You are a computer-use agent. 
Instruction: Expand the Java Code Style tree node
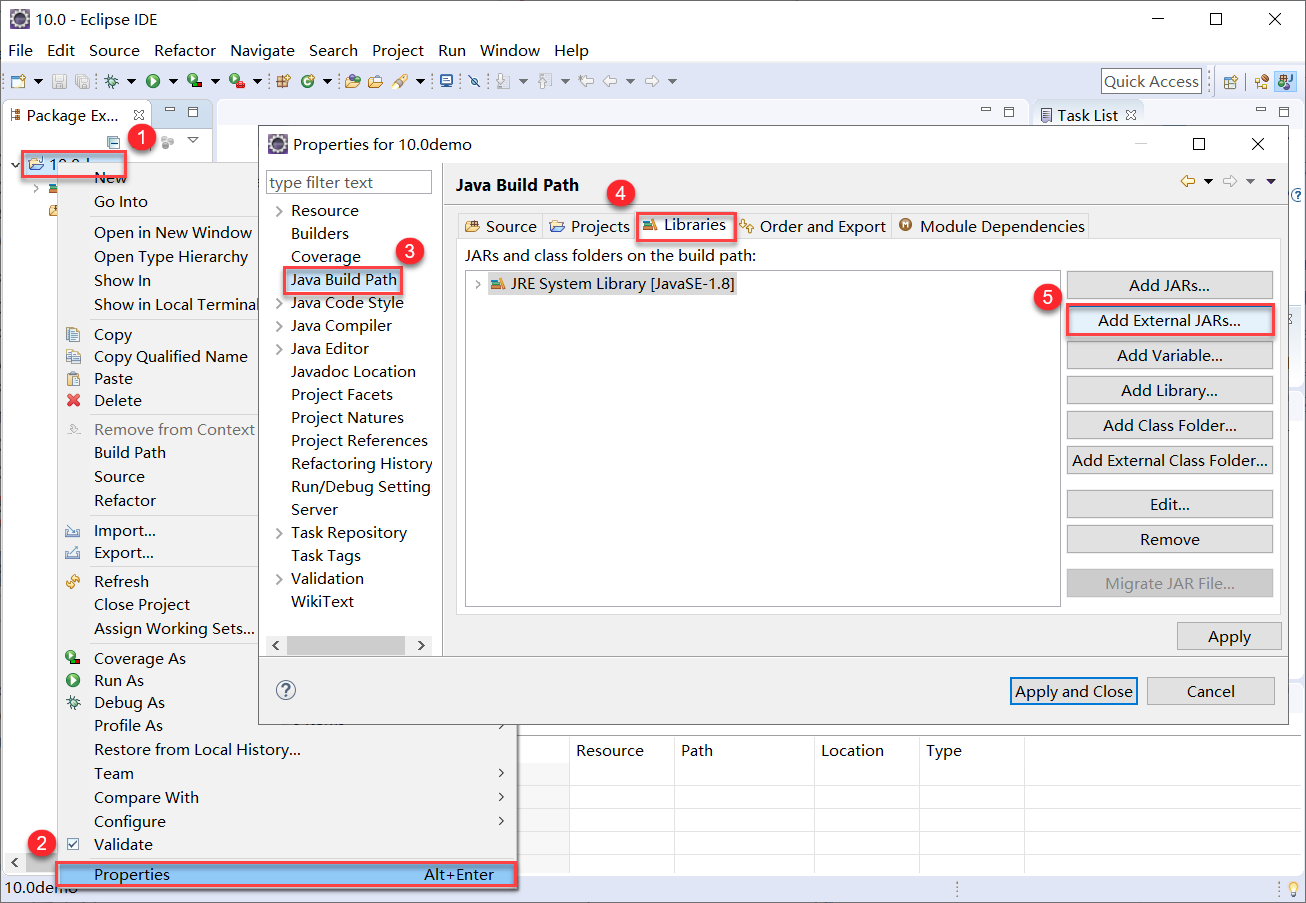[x=279, y=303]
